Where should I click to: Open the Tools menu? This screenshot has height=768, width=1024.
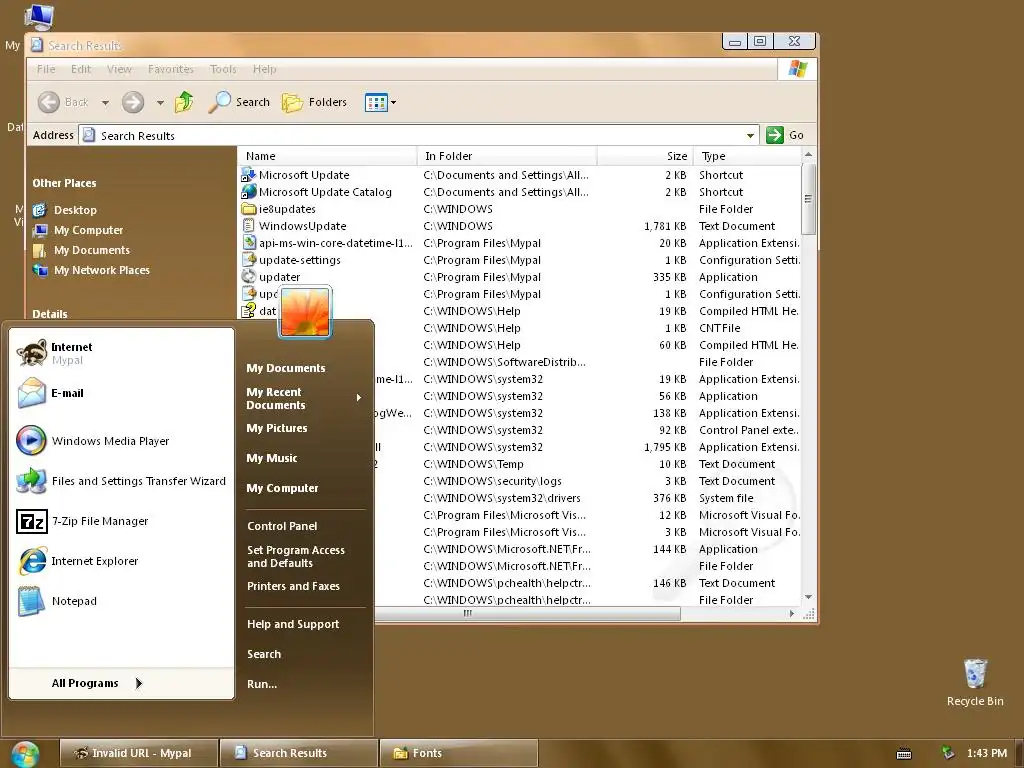[223, 69]
